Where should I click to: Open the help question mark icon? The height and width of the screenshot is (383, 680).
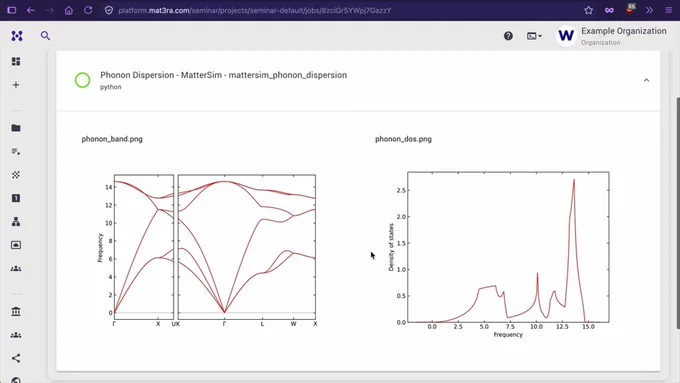(508, 36)
